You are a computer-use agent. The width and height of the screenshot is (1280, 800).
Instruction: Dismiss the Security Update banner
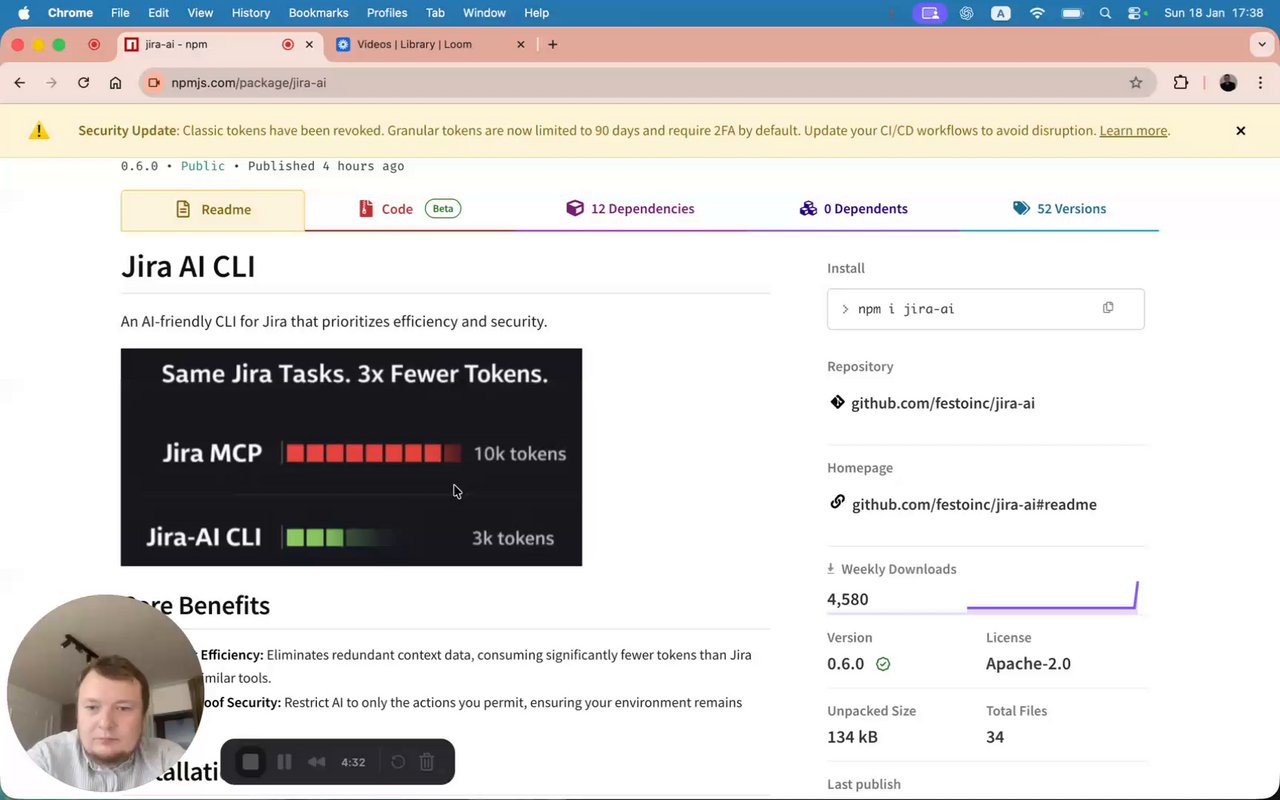pyautogui.click(x=1241, y=131)
